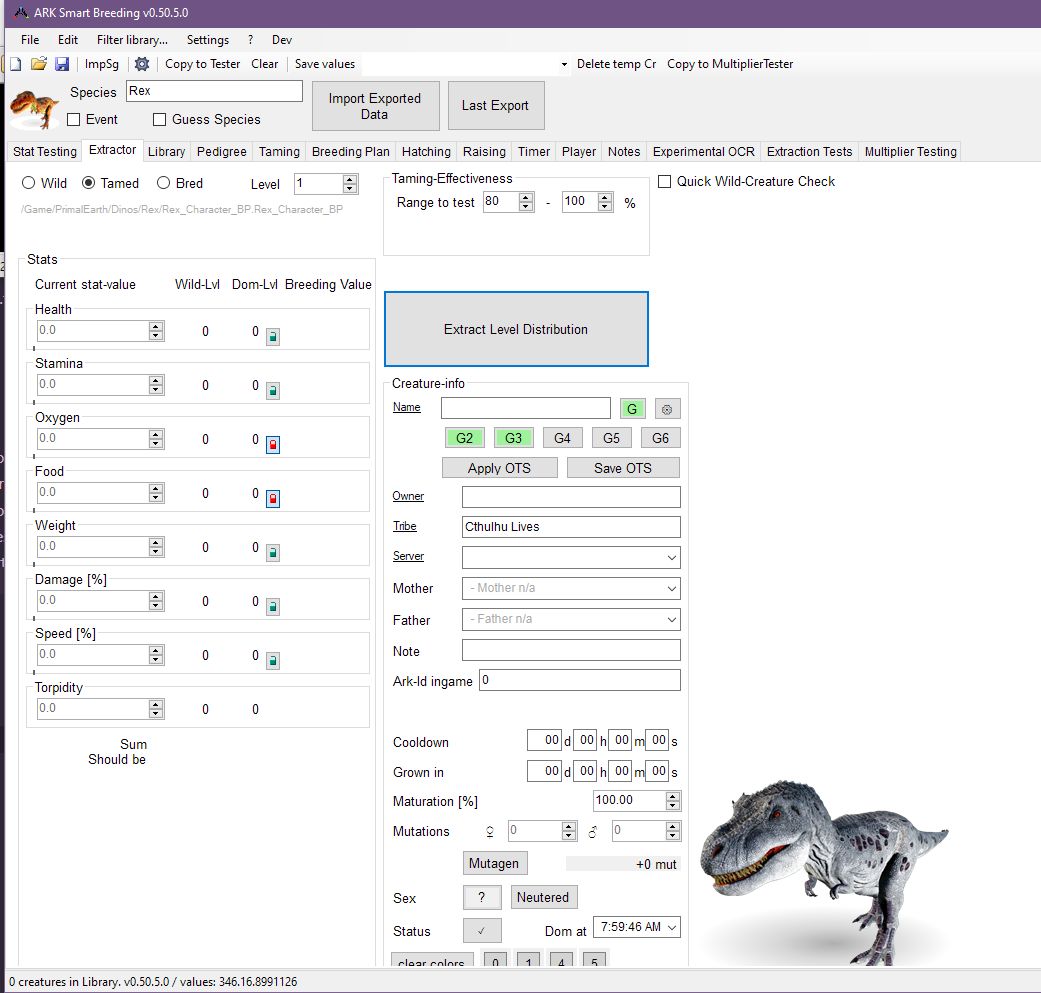Click Copy to Tester in toolbar
Screen dimensions: 1041x993
202,64
